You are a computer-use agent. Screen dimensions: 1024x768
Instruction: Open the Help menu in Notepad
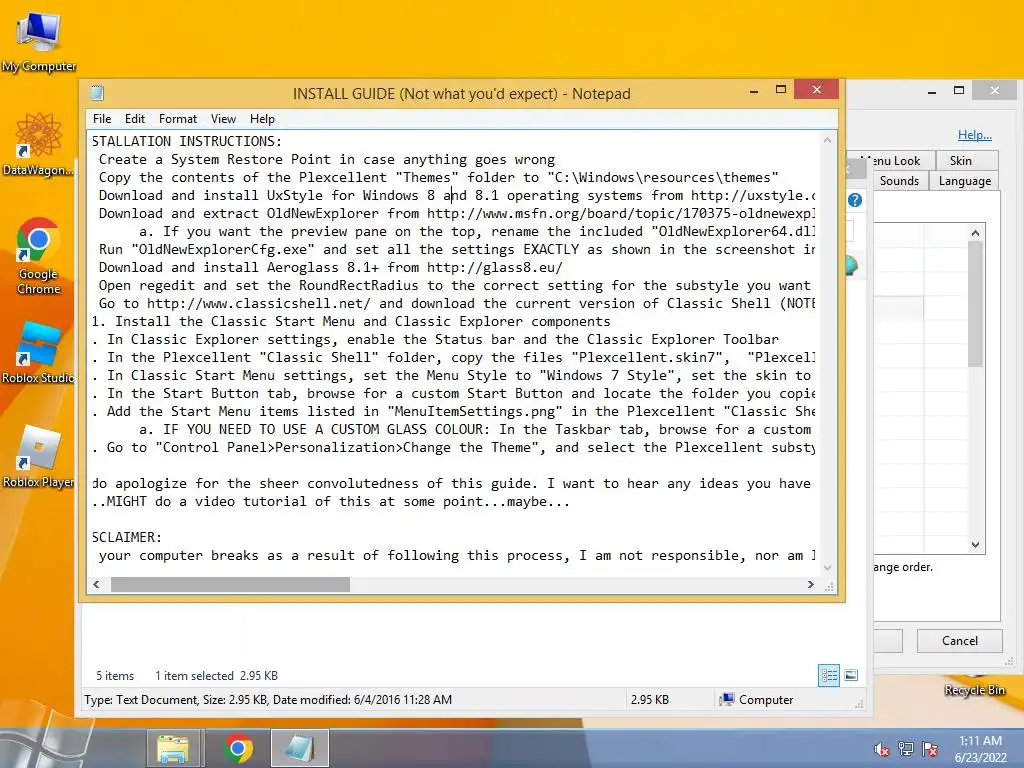[262, 119]
